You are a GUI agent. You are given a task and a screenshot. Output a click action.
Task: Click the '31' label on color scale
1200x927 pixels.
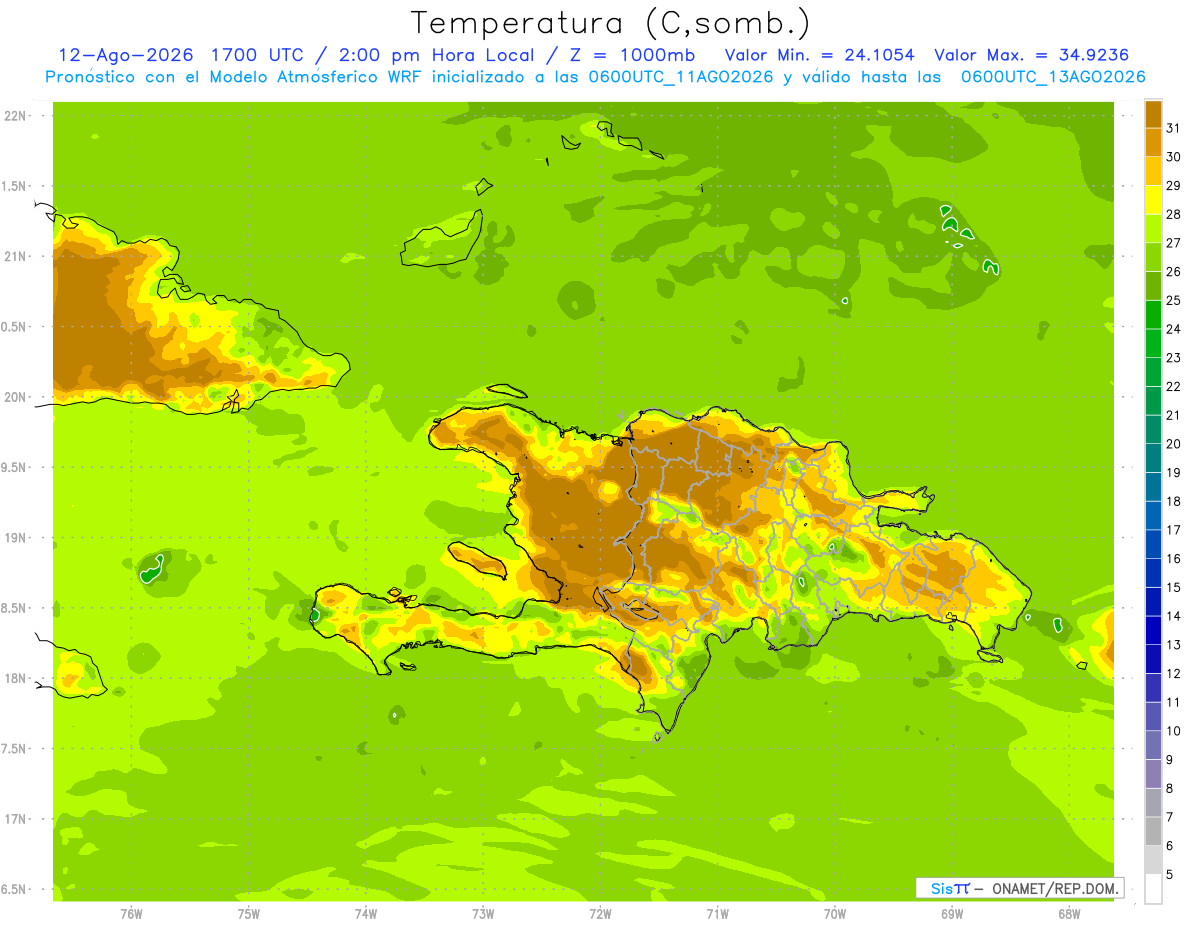click(1174, 128)
